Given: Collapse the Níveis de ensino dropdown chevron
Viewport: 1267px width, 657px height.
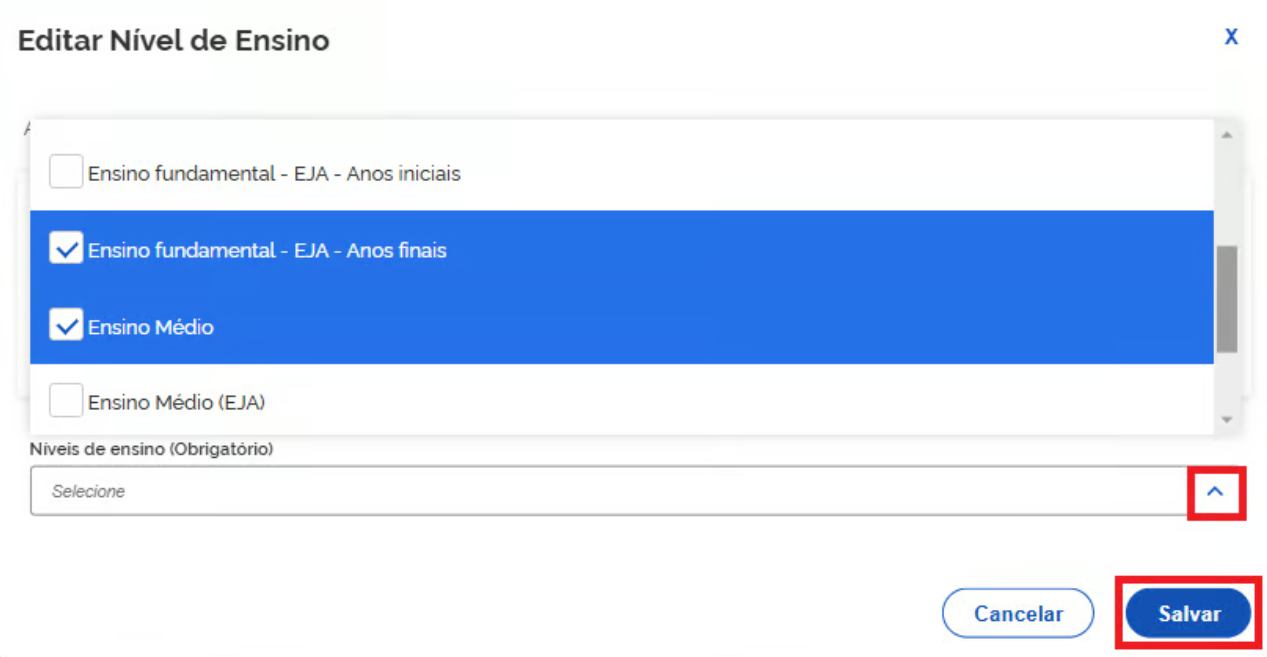Looking at the screenshot, I should pyautogui.click(x=1215, y=491).
